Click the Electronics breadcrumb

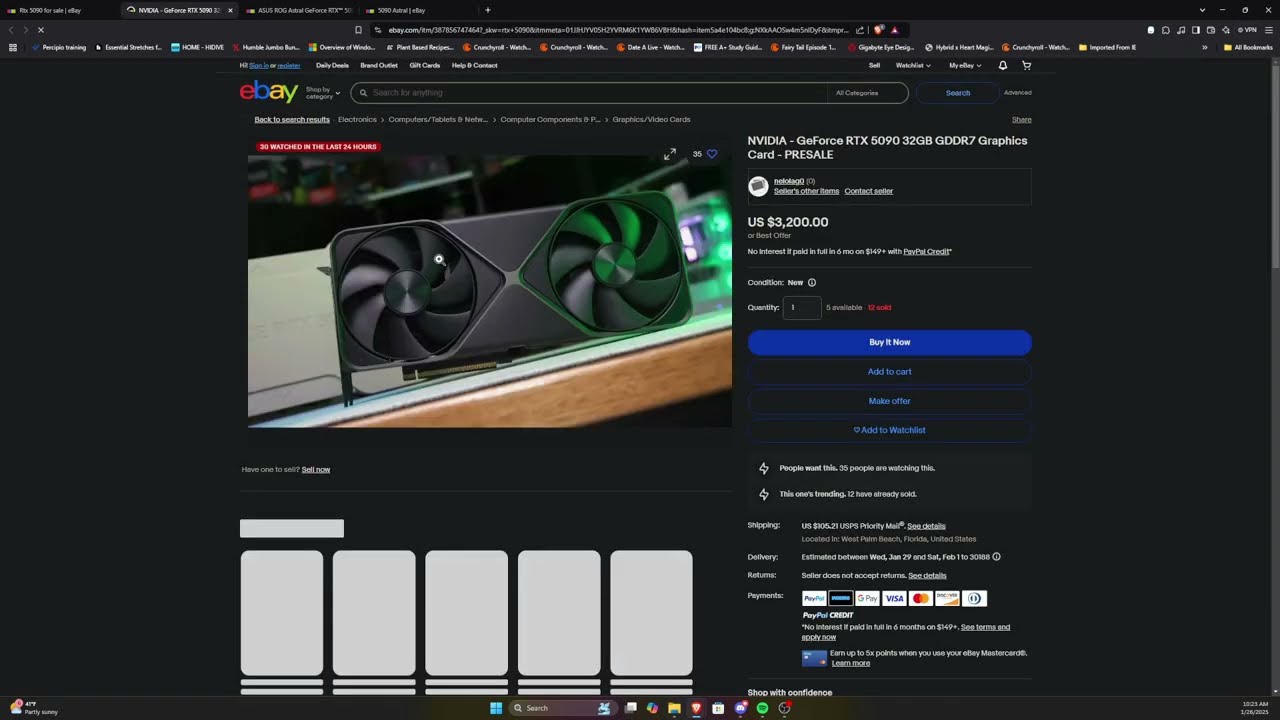coord(357,119)
